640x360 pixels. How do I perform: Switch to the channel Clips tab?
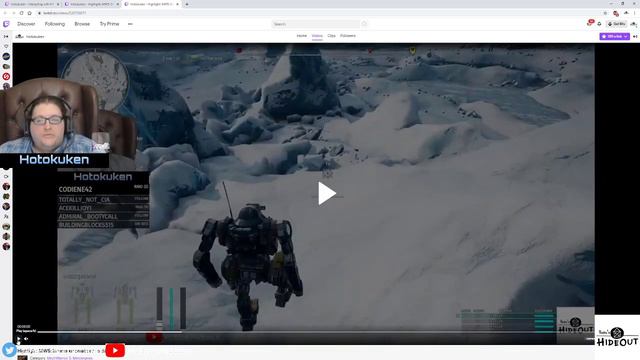coord(331,36)
